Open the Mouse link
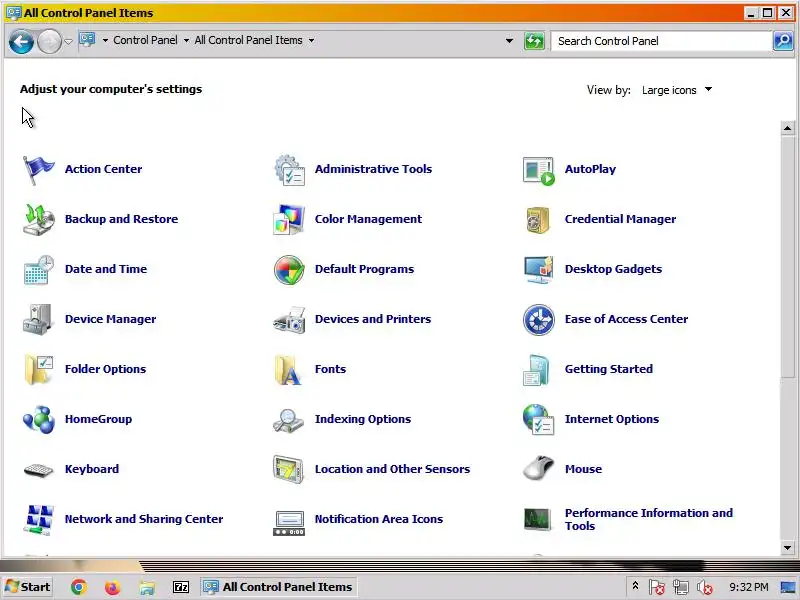This screenshot has width=800, height=600. [583, 469]
